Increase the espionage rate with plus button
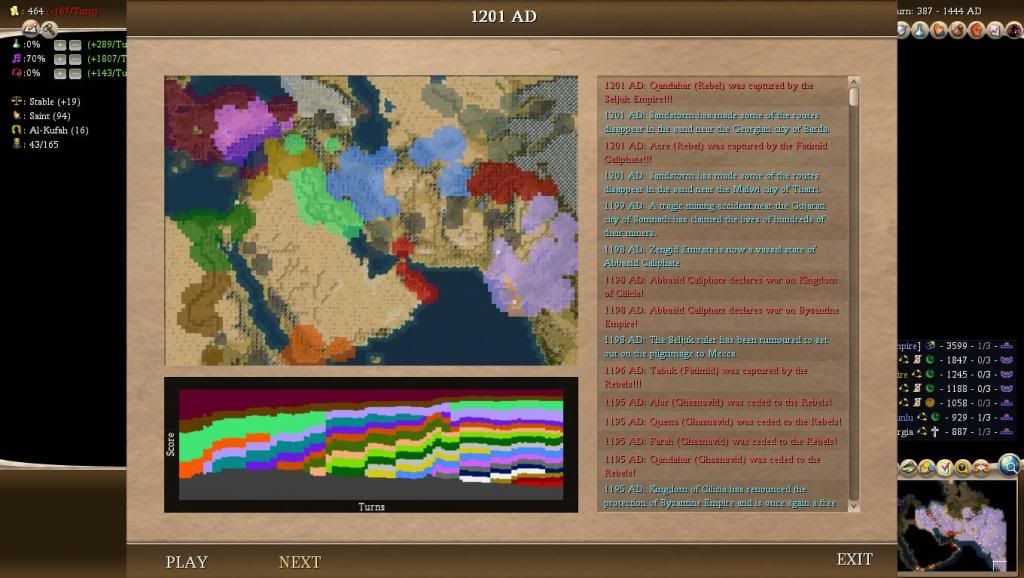Screen dimensions: 1024x578 pyautogui.click(x=60, y=74)
